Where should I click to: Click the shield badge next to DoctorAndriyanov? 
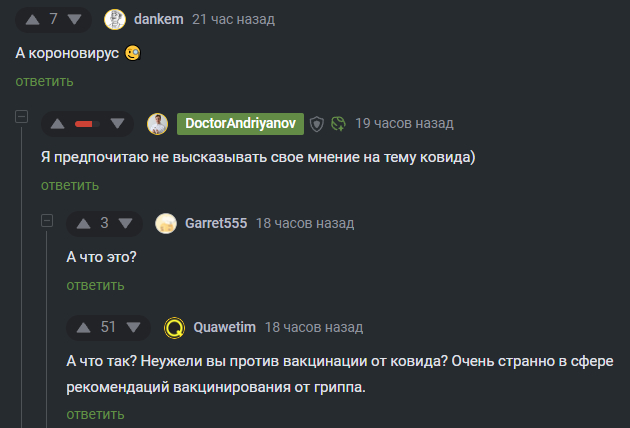317,124
